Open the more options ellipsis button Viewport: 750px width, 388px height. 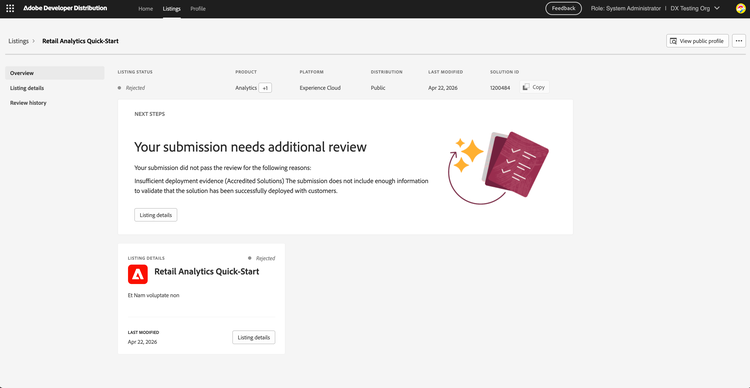739,41
